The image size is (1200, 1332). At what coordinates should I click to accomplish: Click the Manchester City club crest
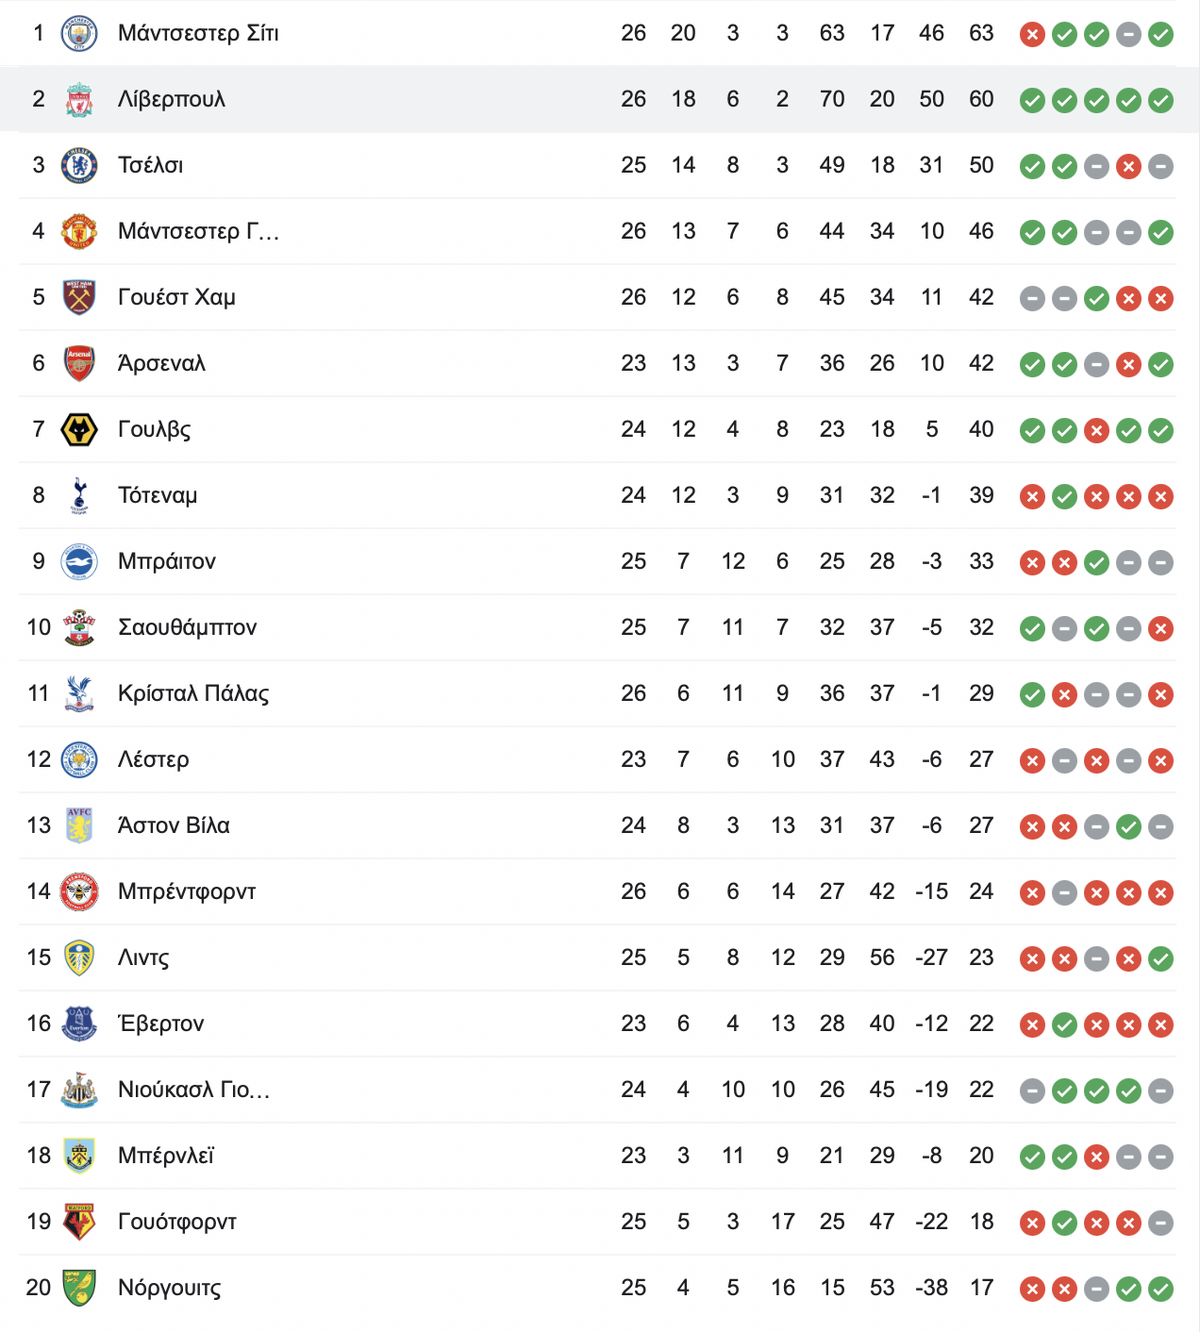click(x=79, y=34)
